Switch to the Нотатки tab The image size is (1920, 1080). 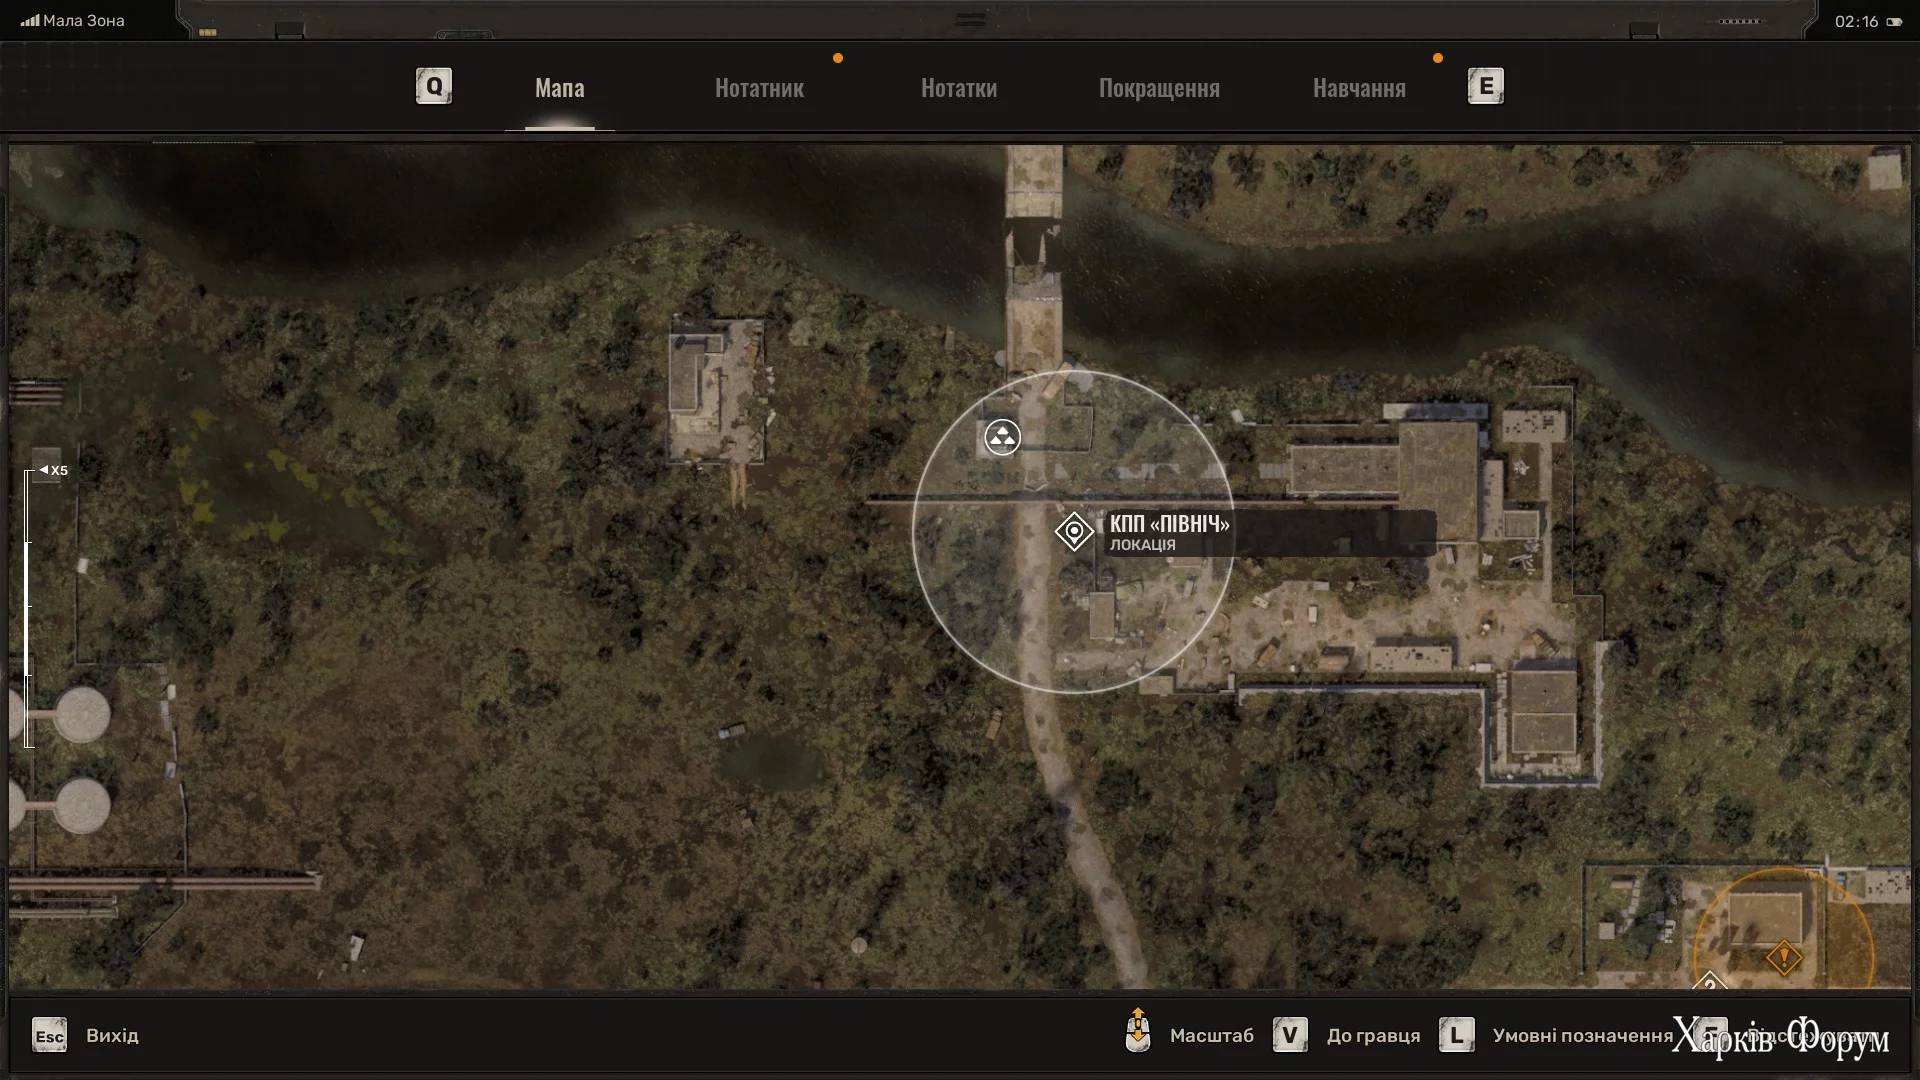958,88
